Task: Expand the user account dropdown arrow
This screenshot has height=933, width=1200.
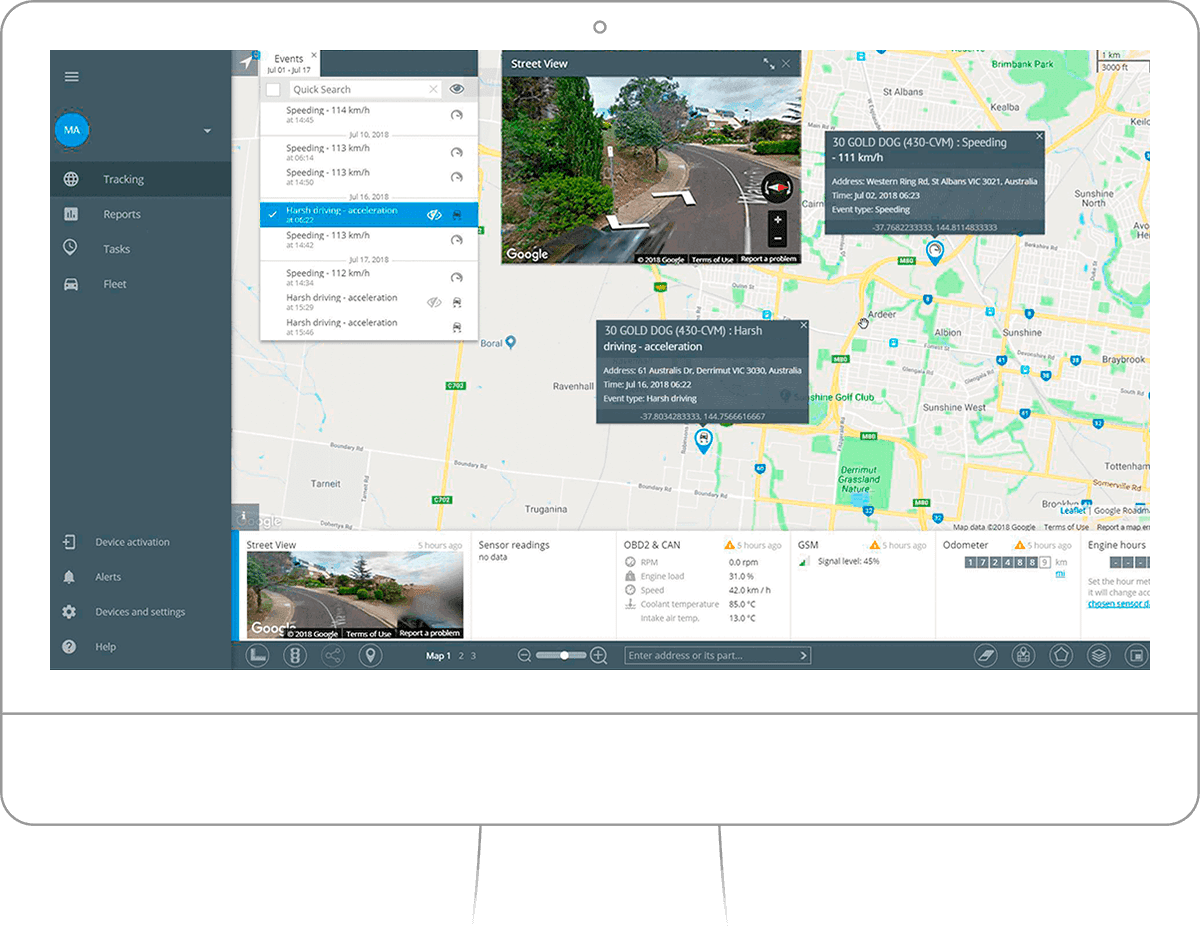Action: pyautogui.click(x=208, y=131)
